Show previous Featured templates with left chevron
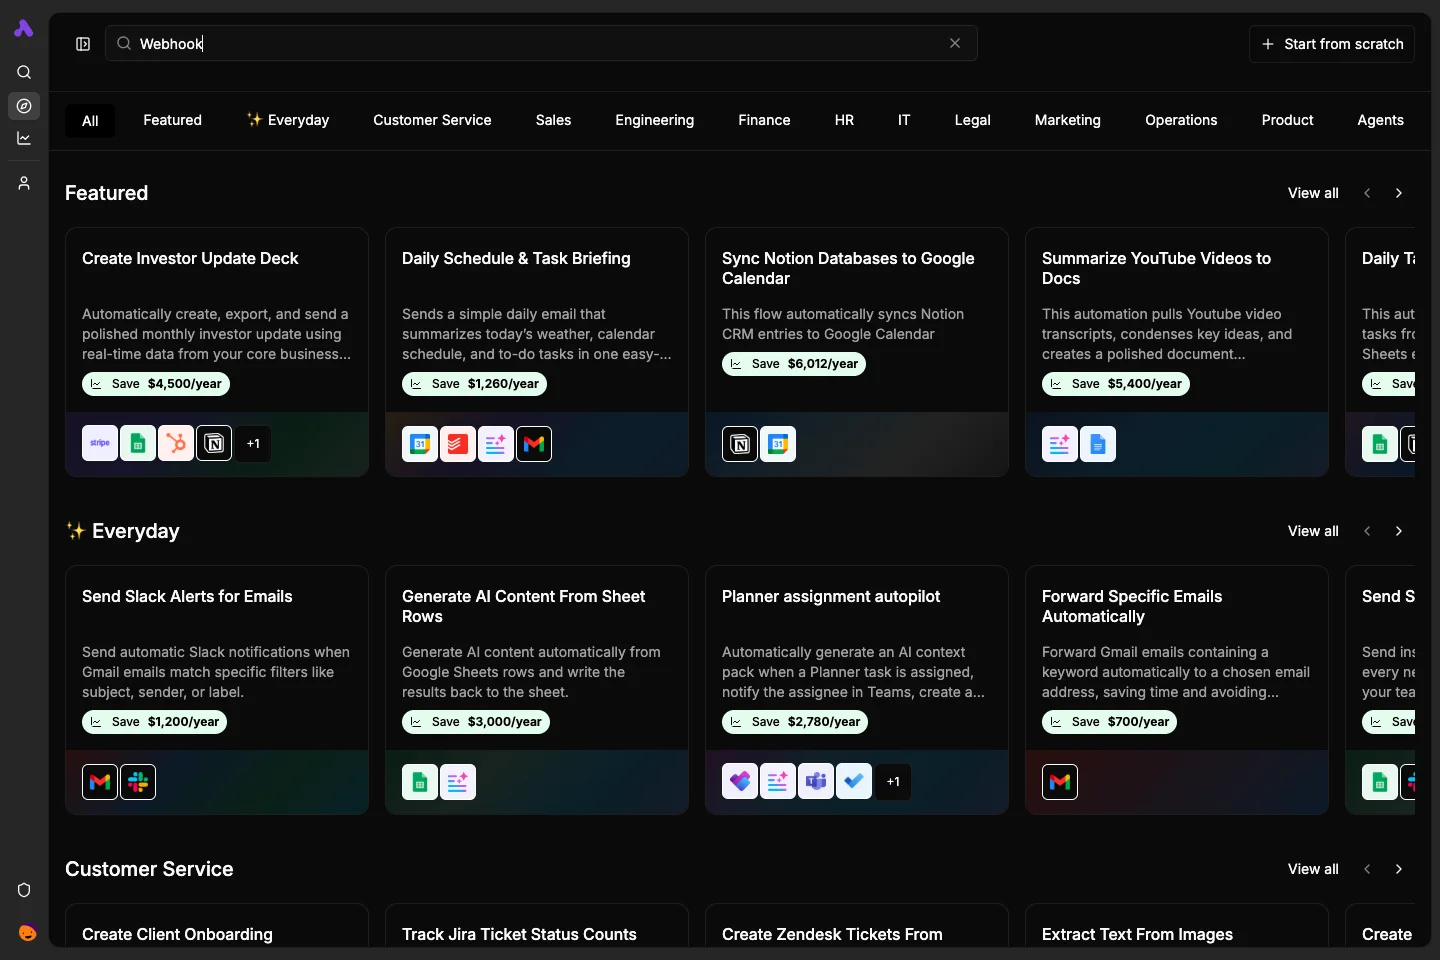Screen dimensions: 1440x960 1367,193
